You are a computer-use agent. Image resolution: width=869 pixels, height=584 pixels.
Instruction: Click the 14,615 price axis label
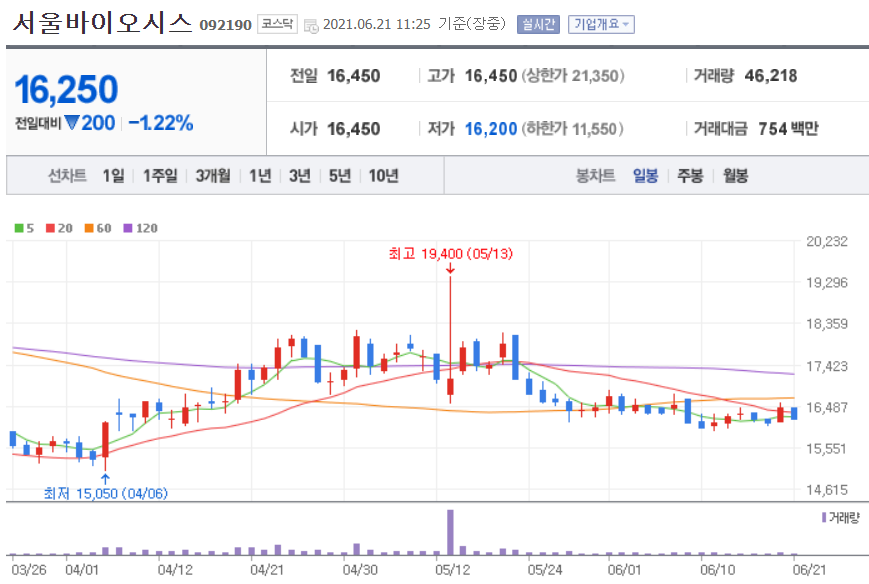(x=827, y=490)
